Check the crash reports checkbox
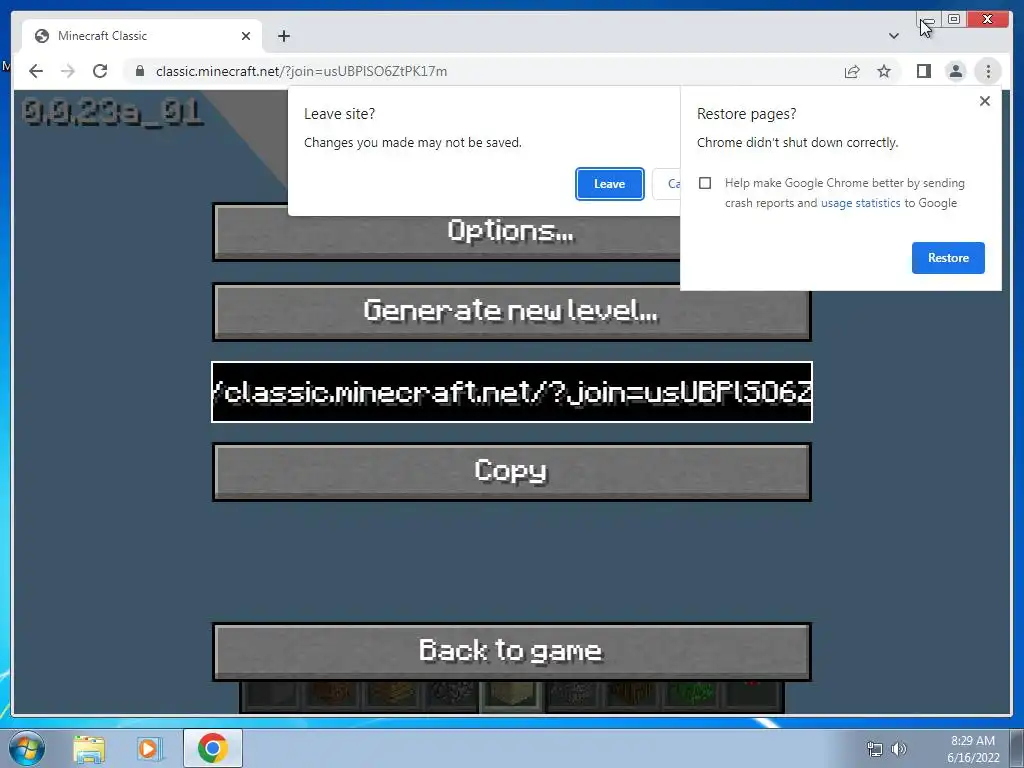 point(705,183)
